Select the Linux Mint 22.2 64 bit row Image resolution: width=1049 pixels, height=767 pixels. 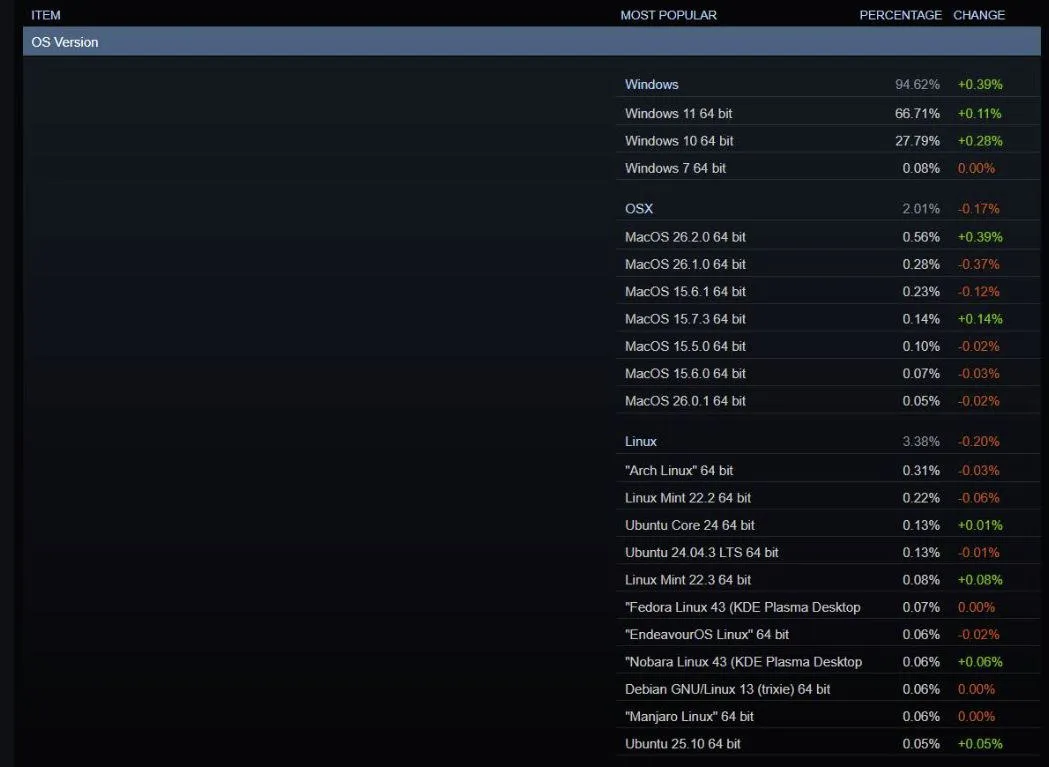(828, 498)
